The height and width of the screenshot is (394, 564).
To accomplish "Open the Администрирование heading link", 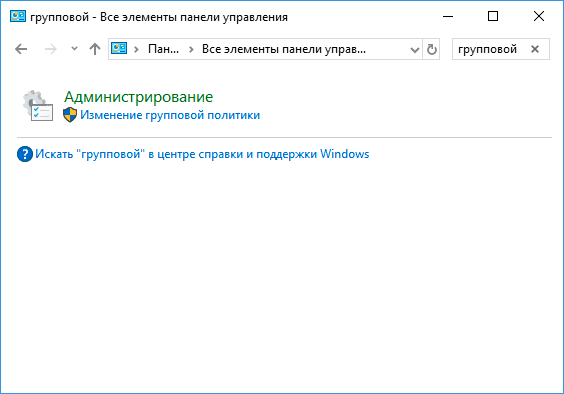I will [138, 96].
